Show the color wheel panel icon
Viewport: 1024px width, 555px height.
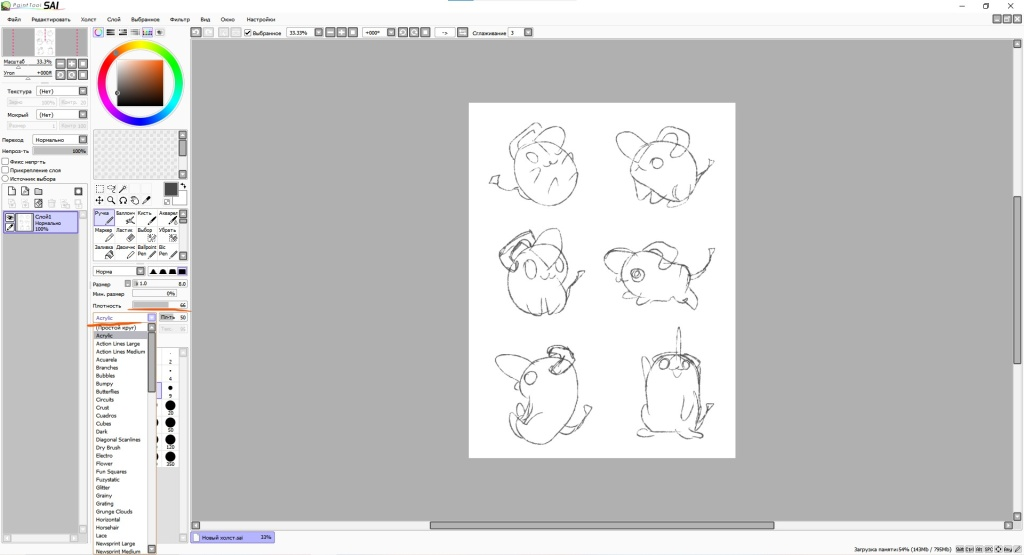click(98, 32)
